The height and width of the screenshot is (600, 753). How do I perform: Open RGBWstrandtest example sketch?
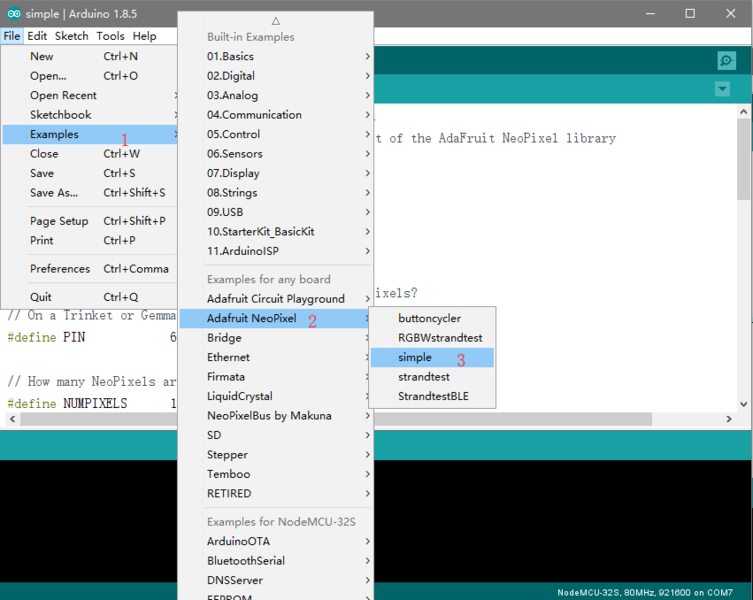(440, 338)
